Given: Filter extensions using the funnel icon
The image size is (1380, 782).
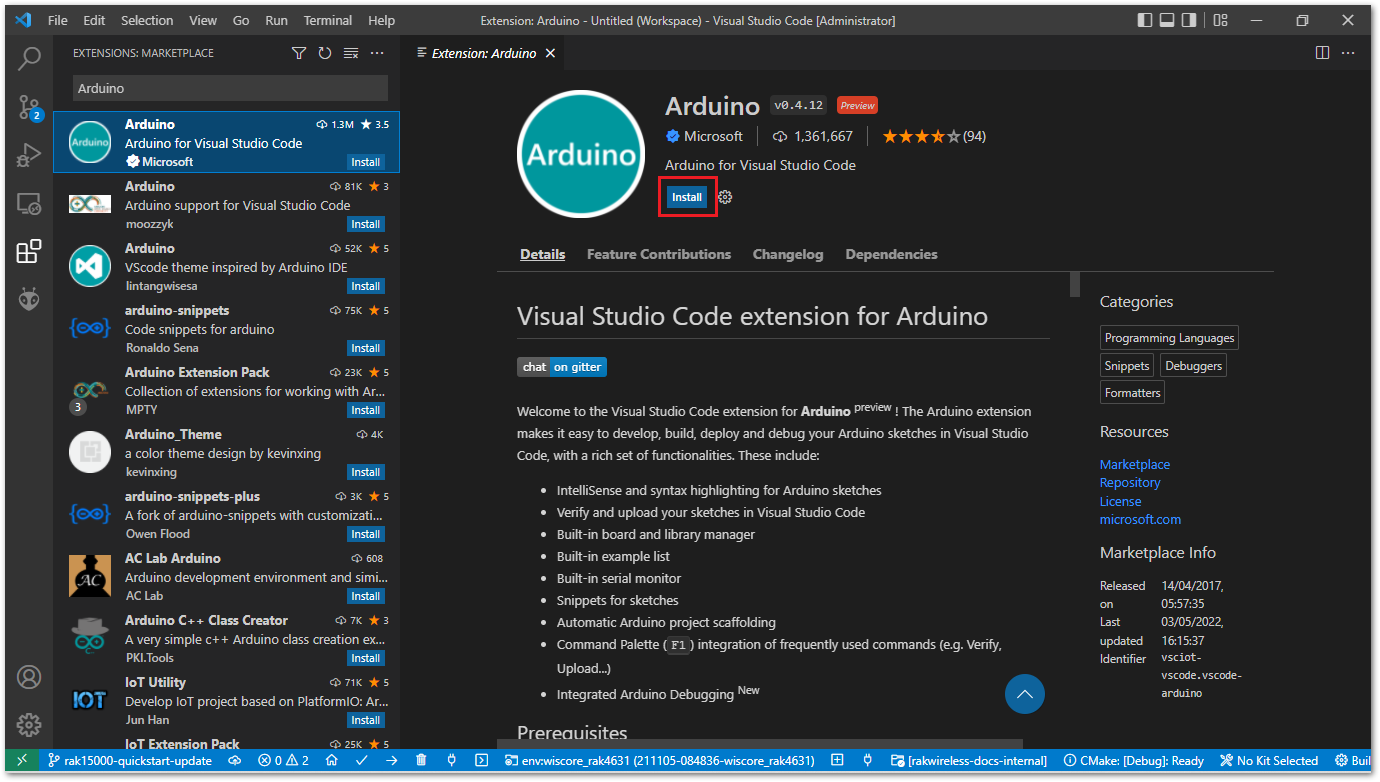Looking at the screenshot, I should 298,53.
